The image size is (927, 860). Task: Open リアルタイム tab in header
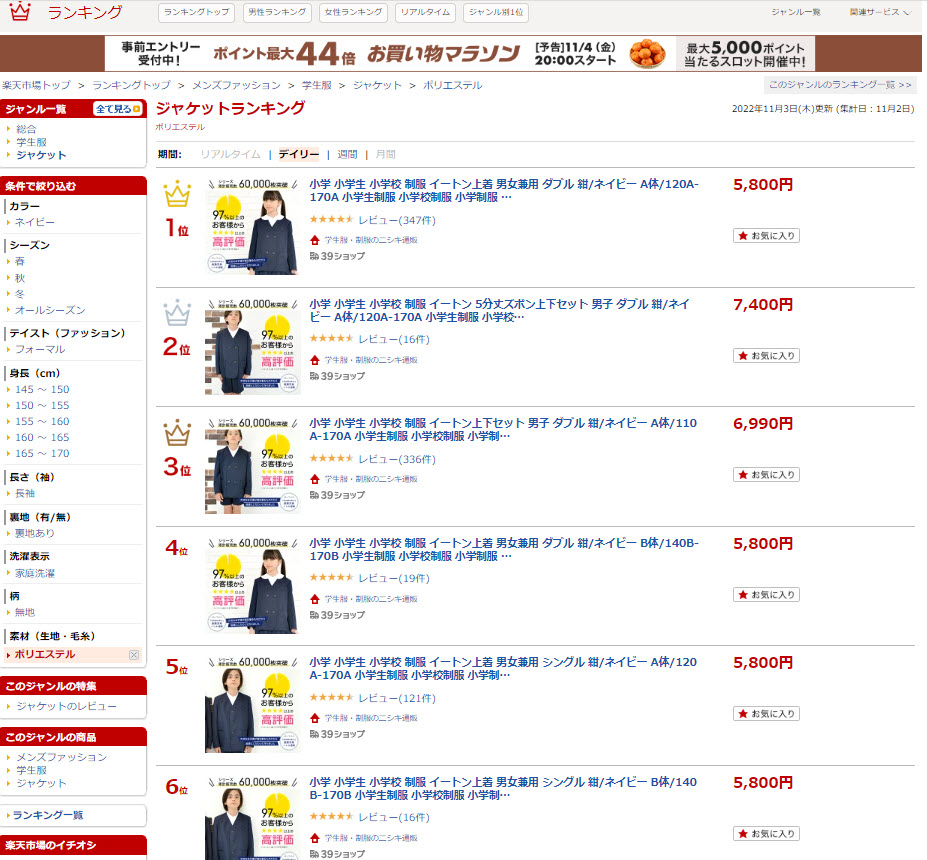(x=425, y=12)
